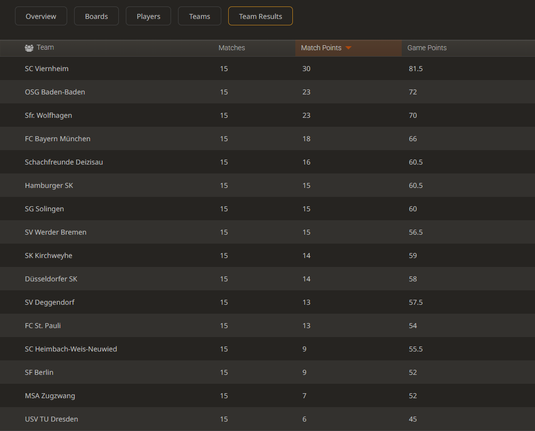Select the Hamburger SK team name
Screen dimensions: 535x431
tap(49, 185)
